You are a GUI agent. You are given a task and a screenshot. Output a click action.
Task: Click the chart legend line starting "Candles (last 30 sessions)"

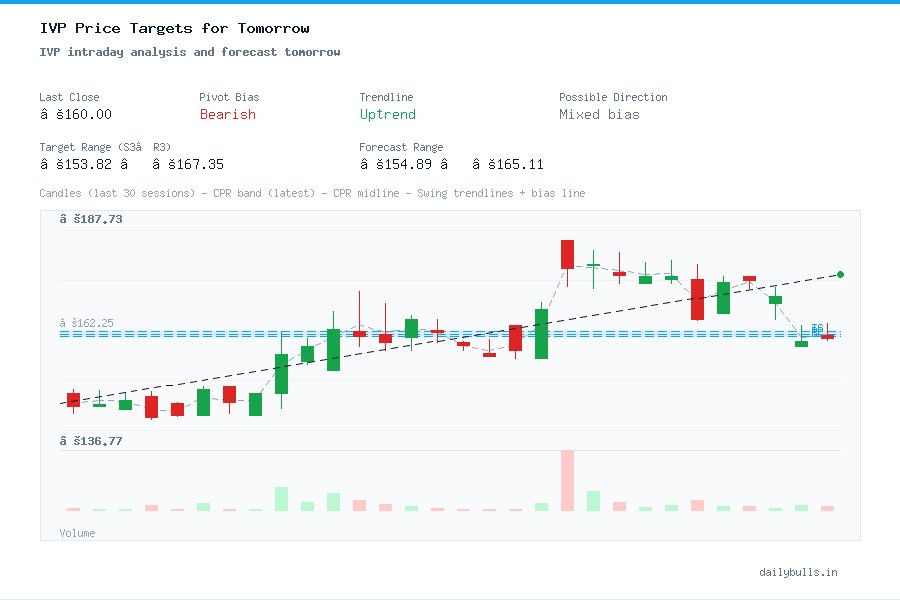click(312, 193)
